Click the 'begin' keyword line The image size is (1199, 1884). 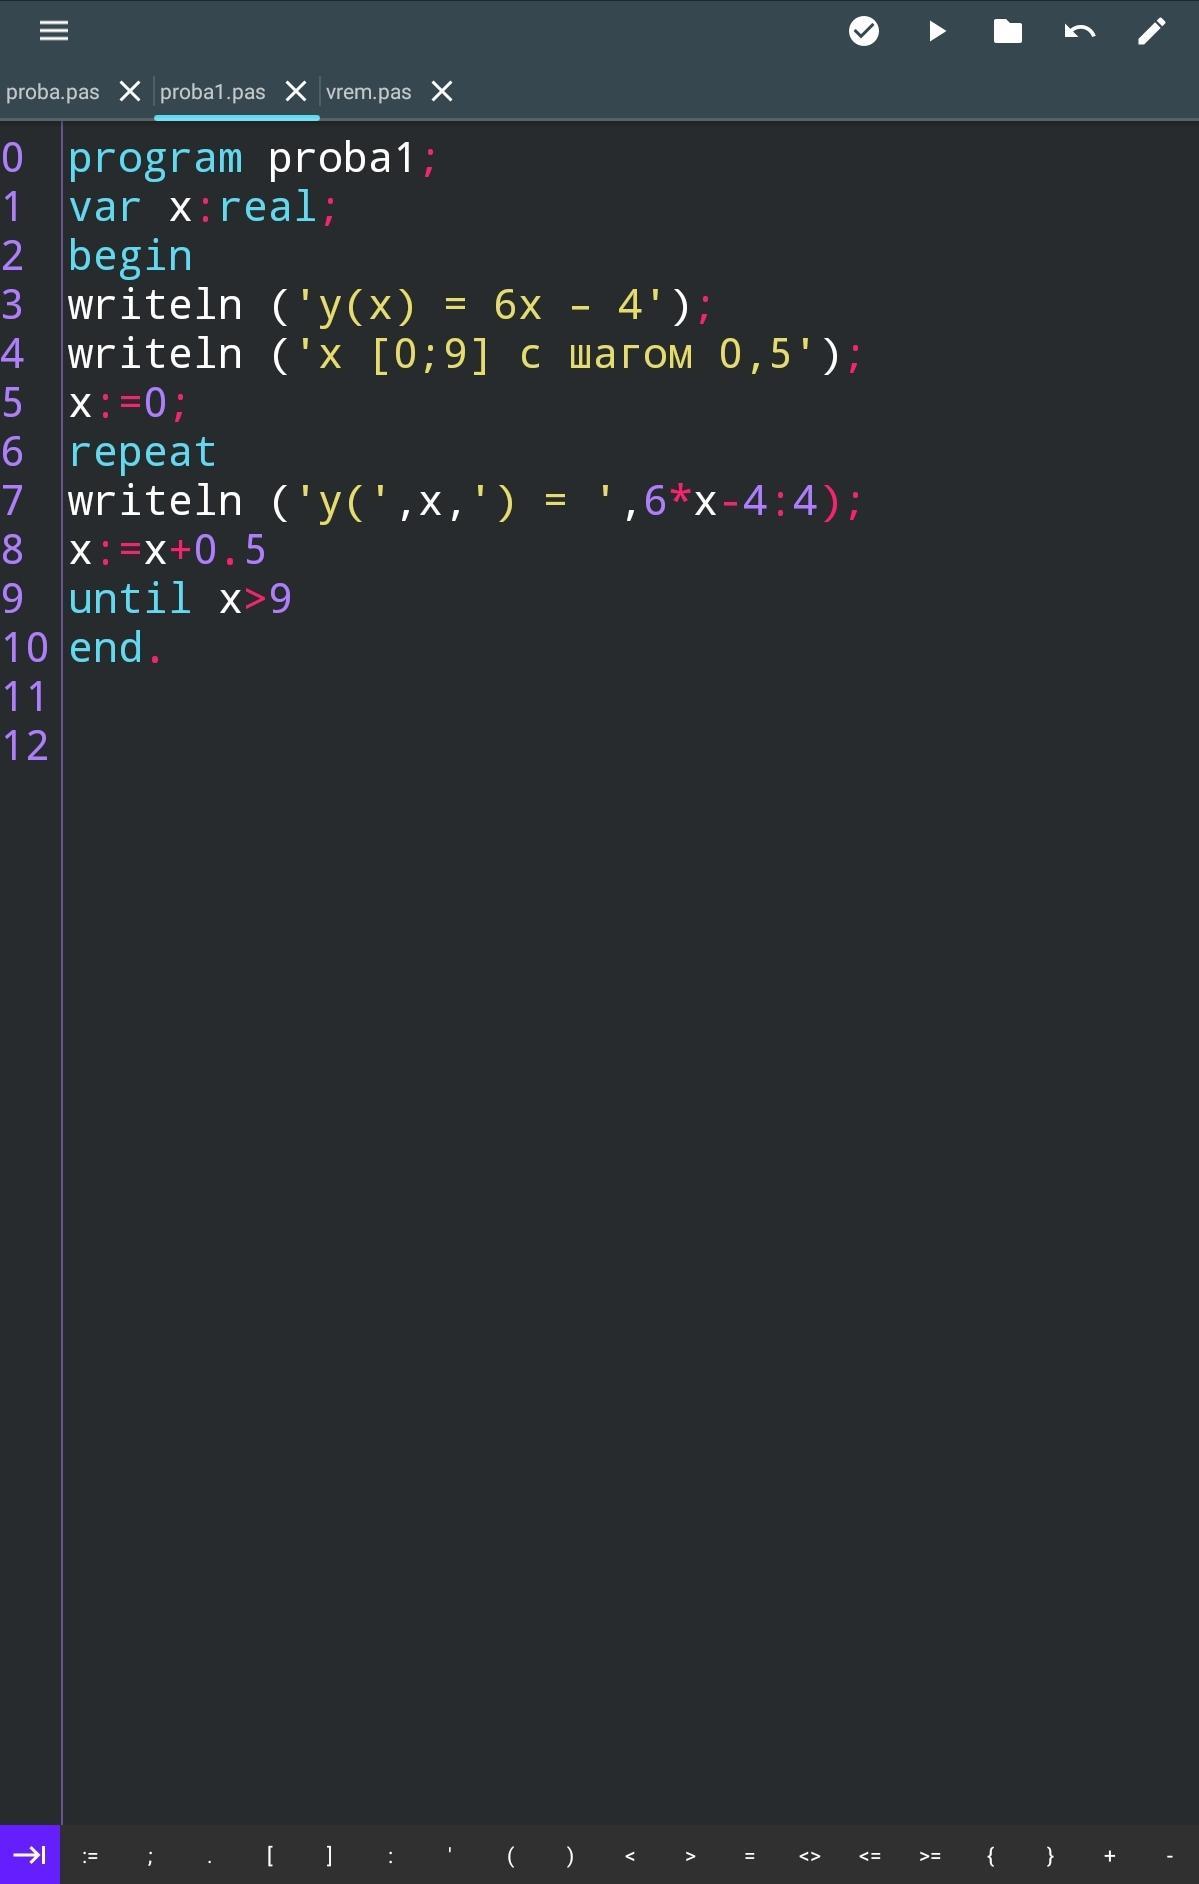coord(130,256)
